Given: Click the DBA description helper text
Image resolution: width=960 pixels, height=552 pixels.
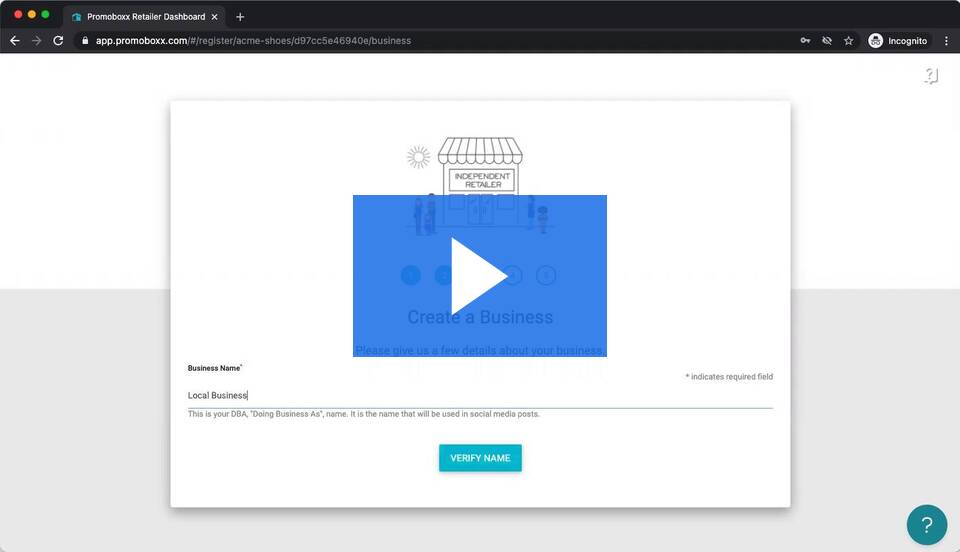Looking at the screenshot, I should point(364,414).
